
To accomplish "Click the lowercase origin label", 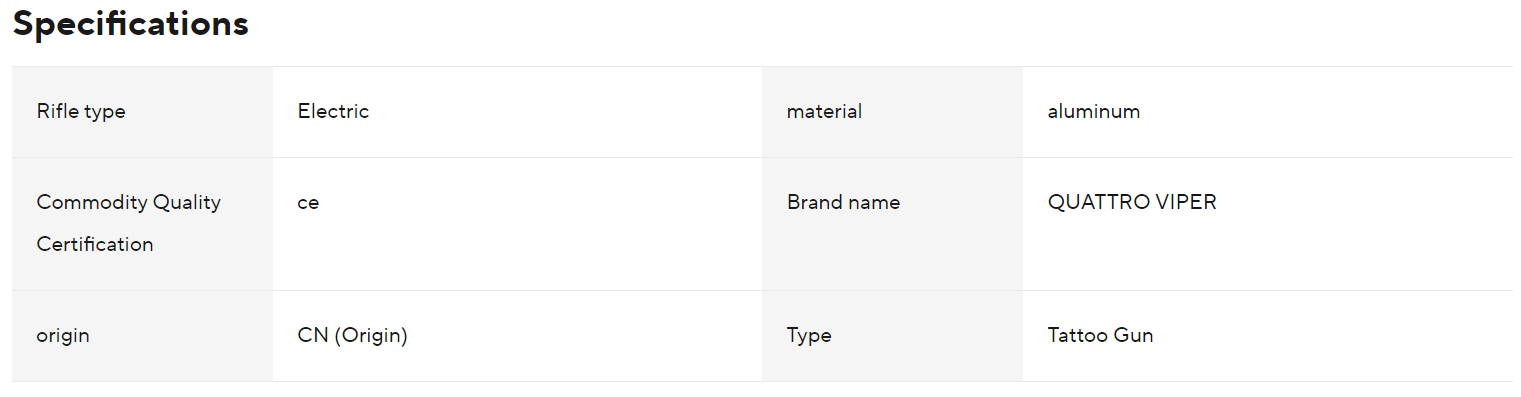I will (x=63, y=336).
